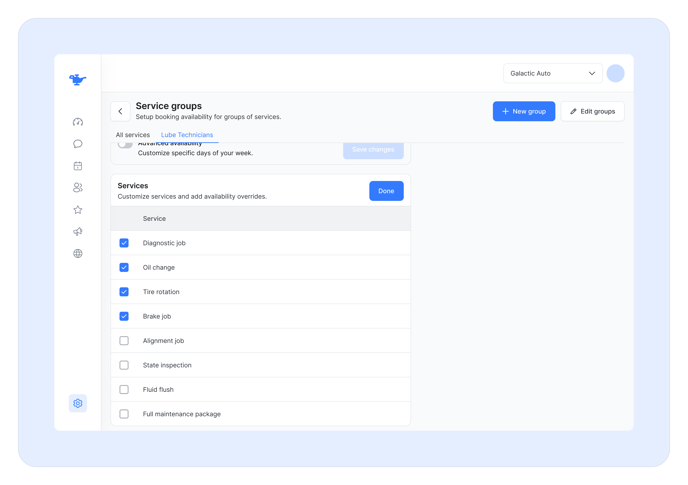Open the globe website icon
This screenshot has width=688, height=485.
78,254
